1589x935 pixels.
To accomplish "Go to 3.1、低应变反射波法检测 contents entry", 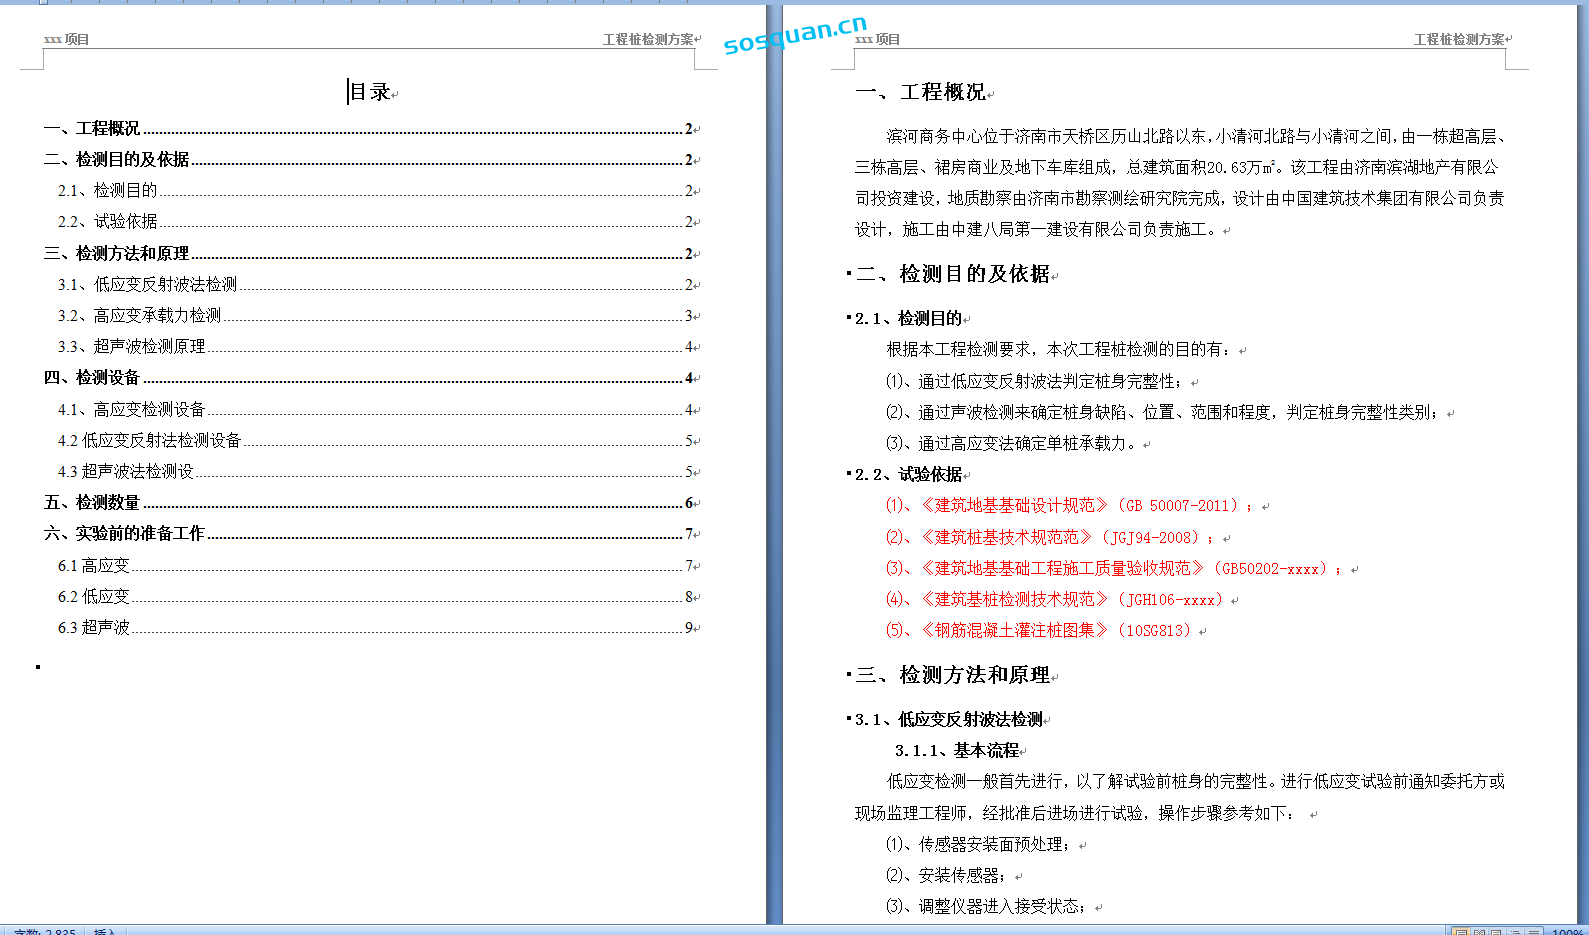I will 148,284.
